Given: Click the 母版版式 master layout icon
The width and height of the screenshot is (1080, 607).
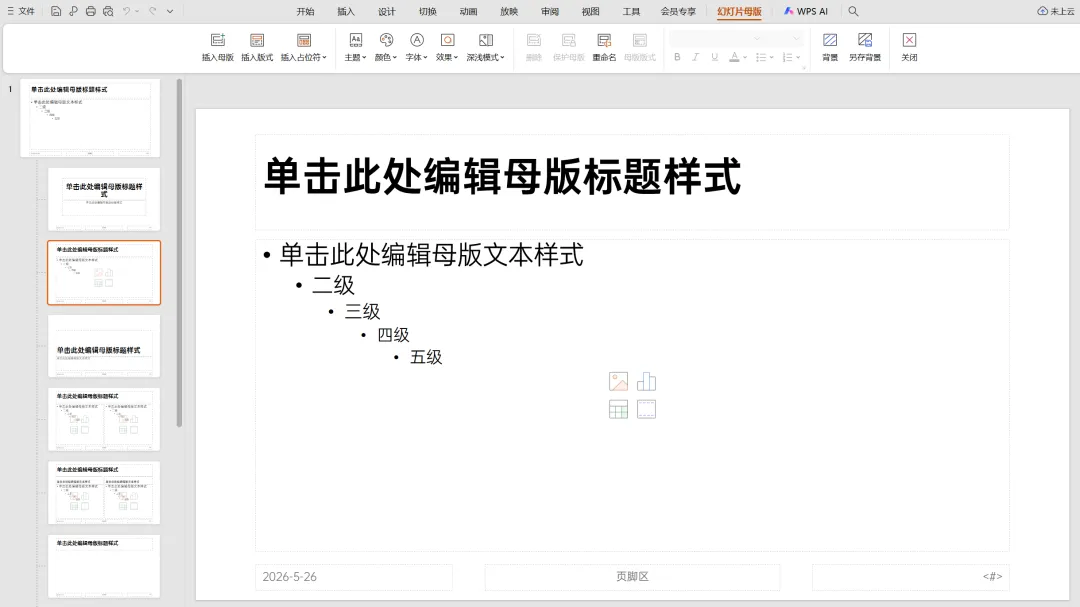Looking at the screenshot, I should click(x=640, y=47).
